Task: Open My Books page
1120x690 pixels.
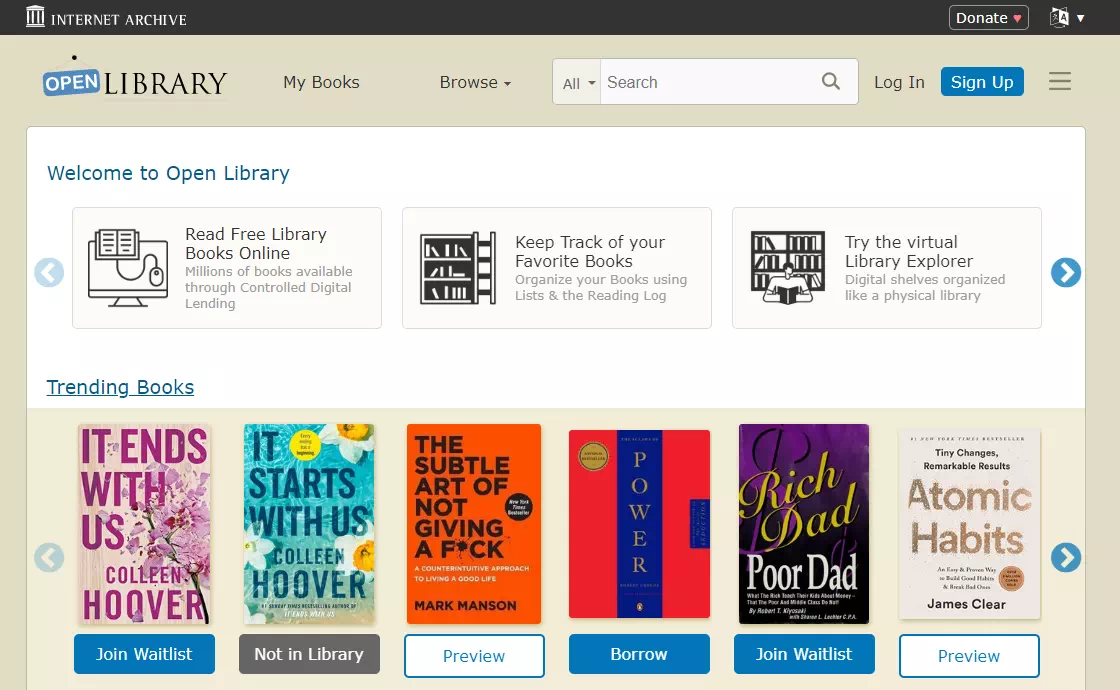Action: [x=321, y=82]
